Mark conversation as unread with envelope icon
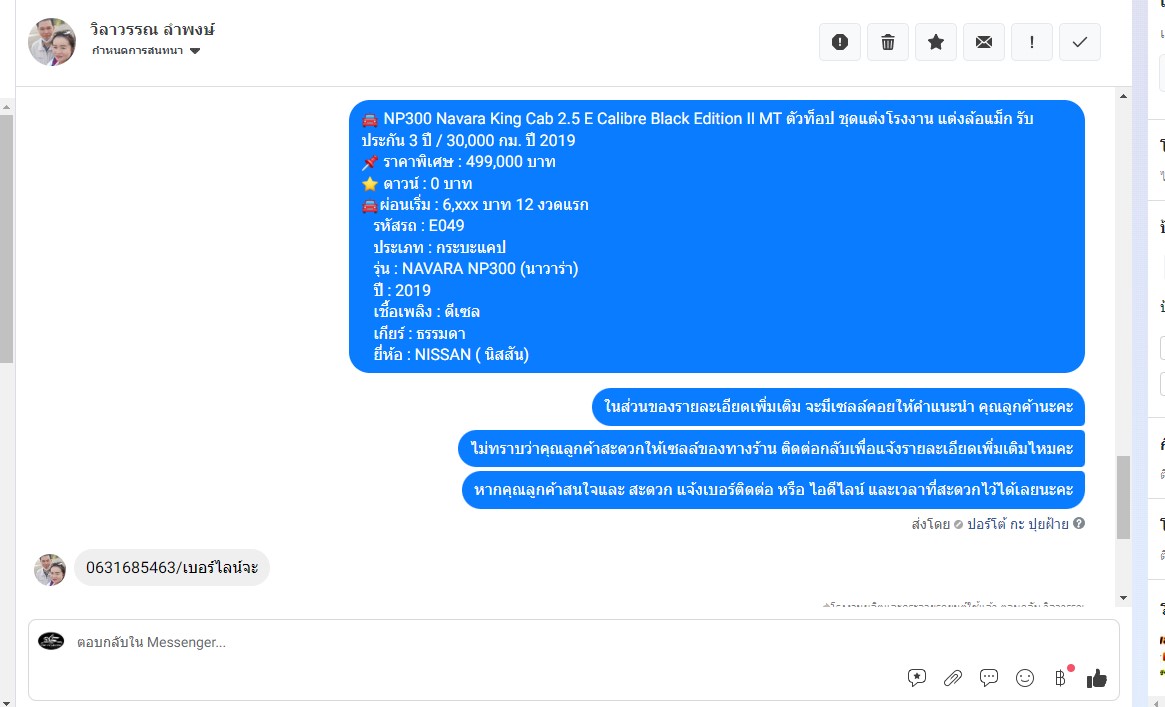Screen dimensions: 1165x707 point(984,42)
